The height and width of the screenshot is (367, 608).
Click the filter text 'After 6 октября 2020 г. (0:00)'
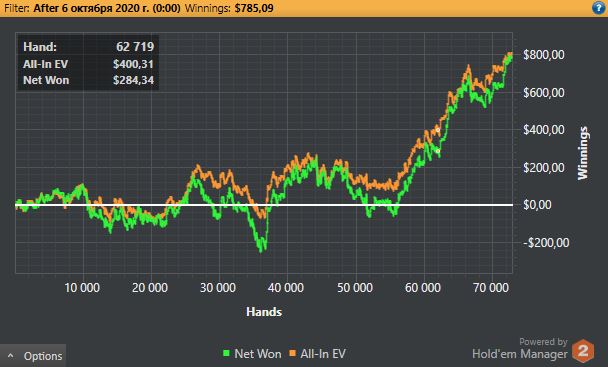[x=107, y=8]
